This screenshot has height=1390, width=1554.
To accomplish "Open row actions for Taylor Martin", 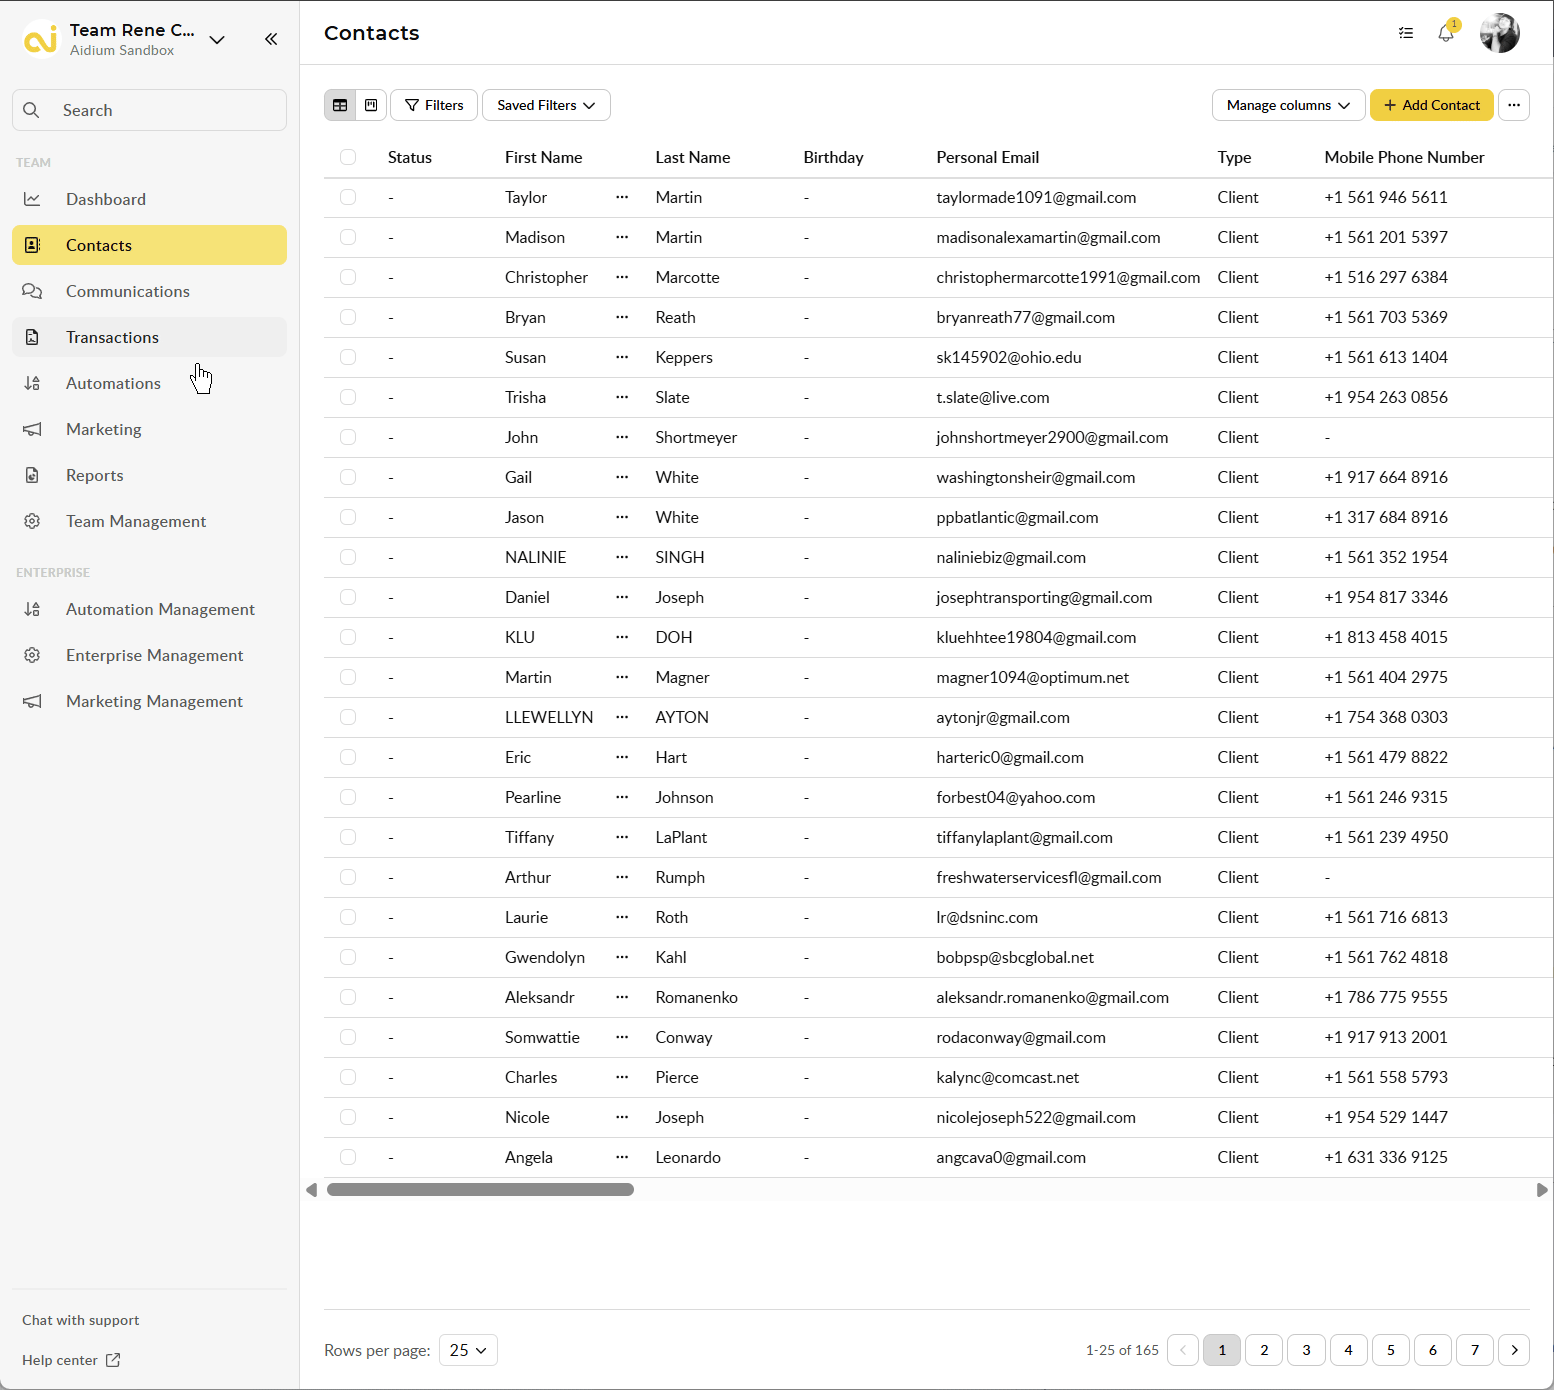I will [622, 197].
